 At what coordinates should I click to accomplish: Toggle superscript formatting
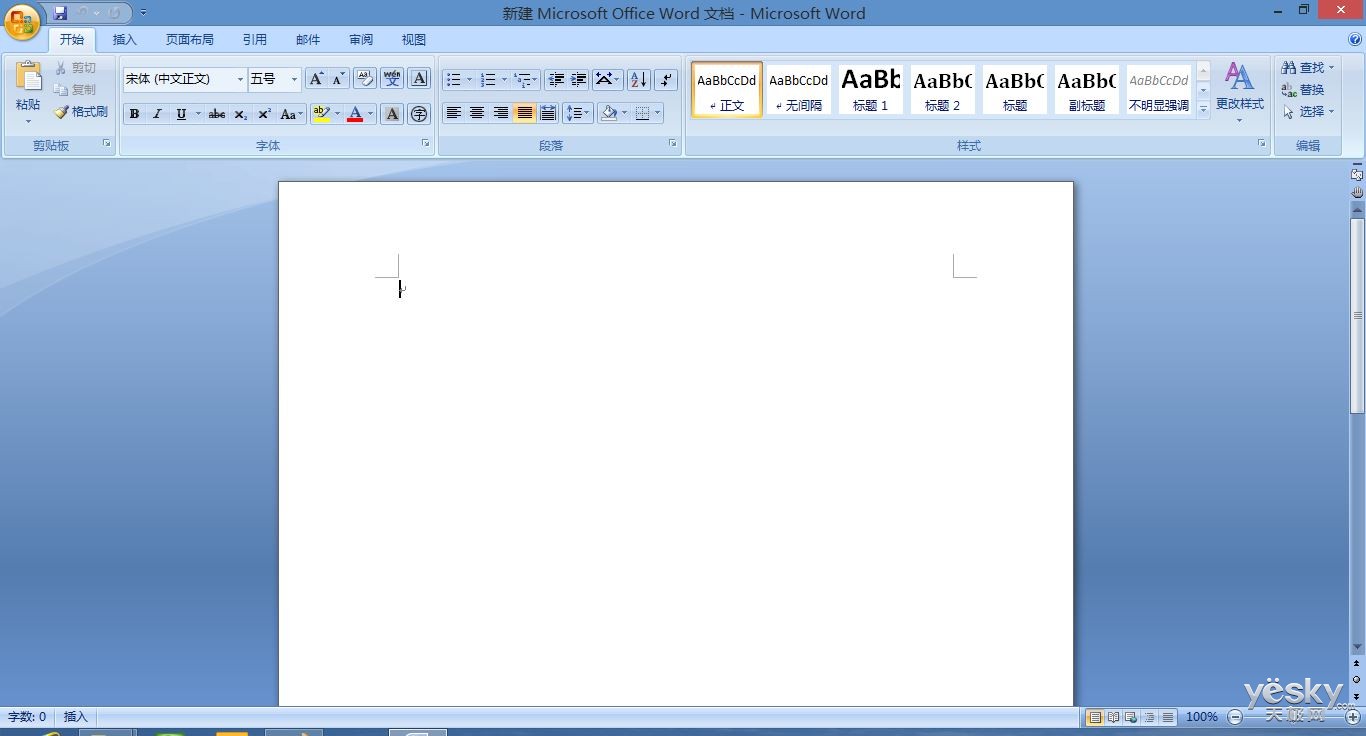pos(264,114)
